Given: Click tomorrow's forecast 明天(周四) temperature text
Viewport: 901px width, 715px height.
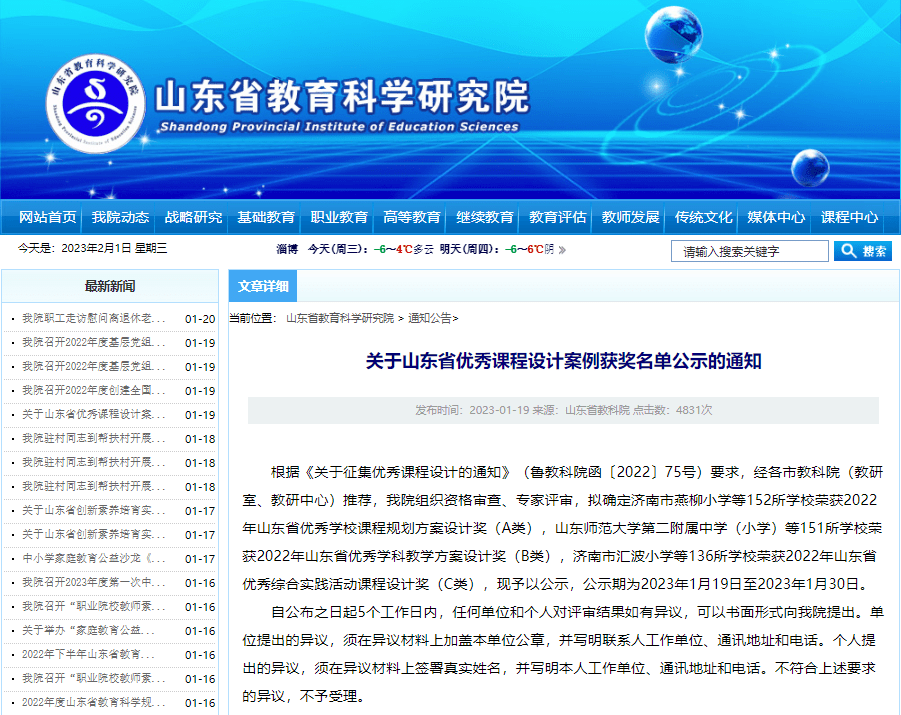Looking at the screenshot, I should click(x=497, y=249).
